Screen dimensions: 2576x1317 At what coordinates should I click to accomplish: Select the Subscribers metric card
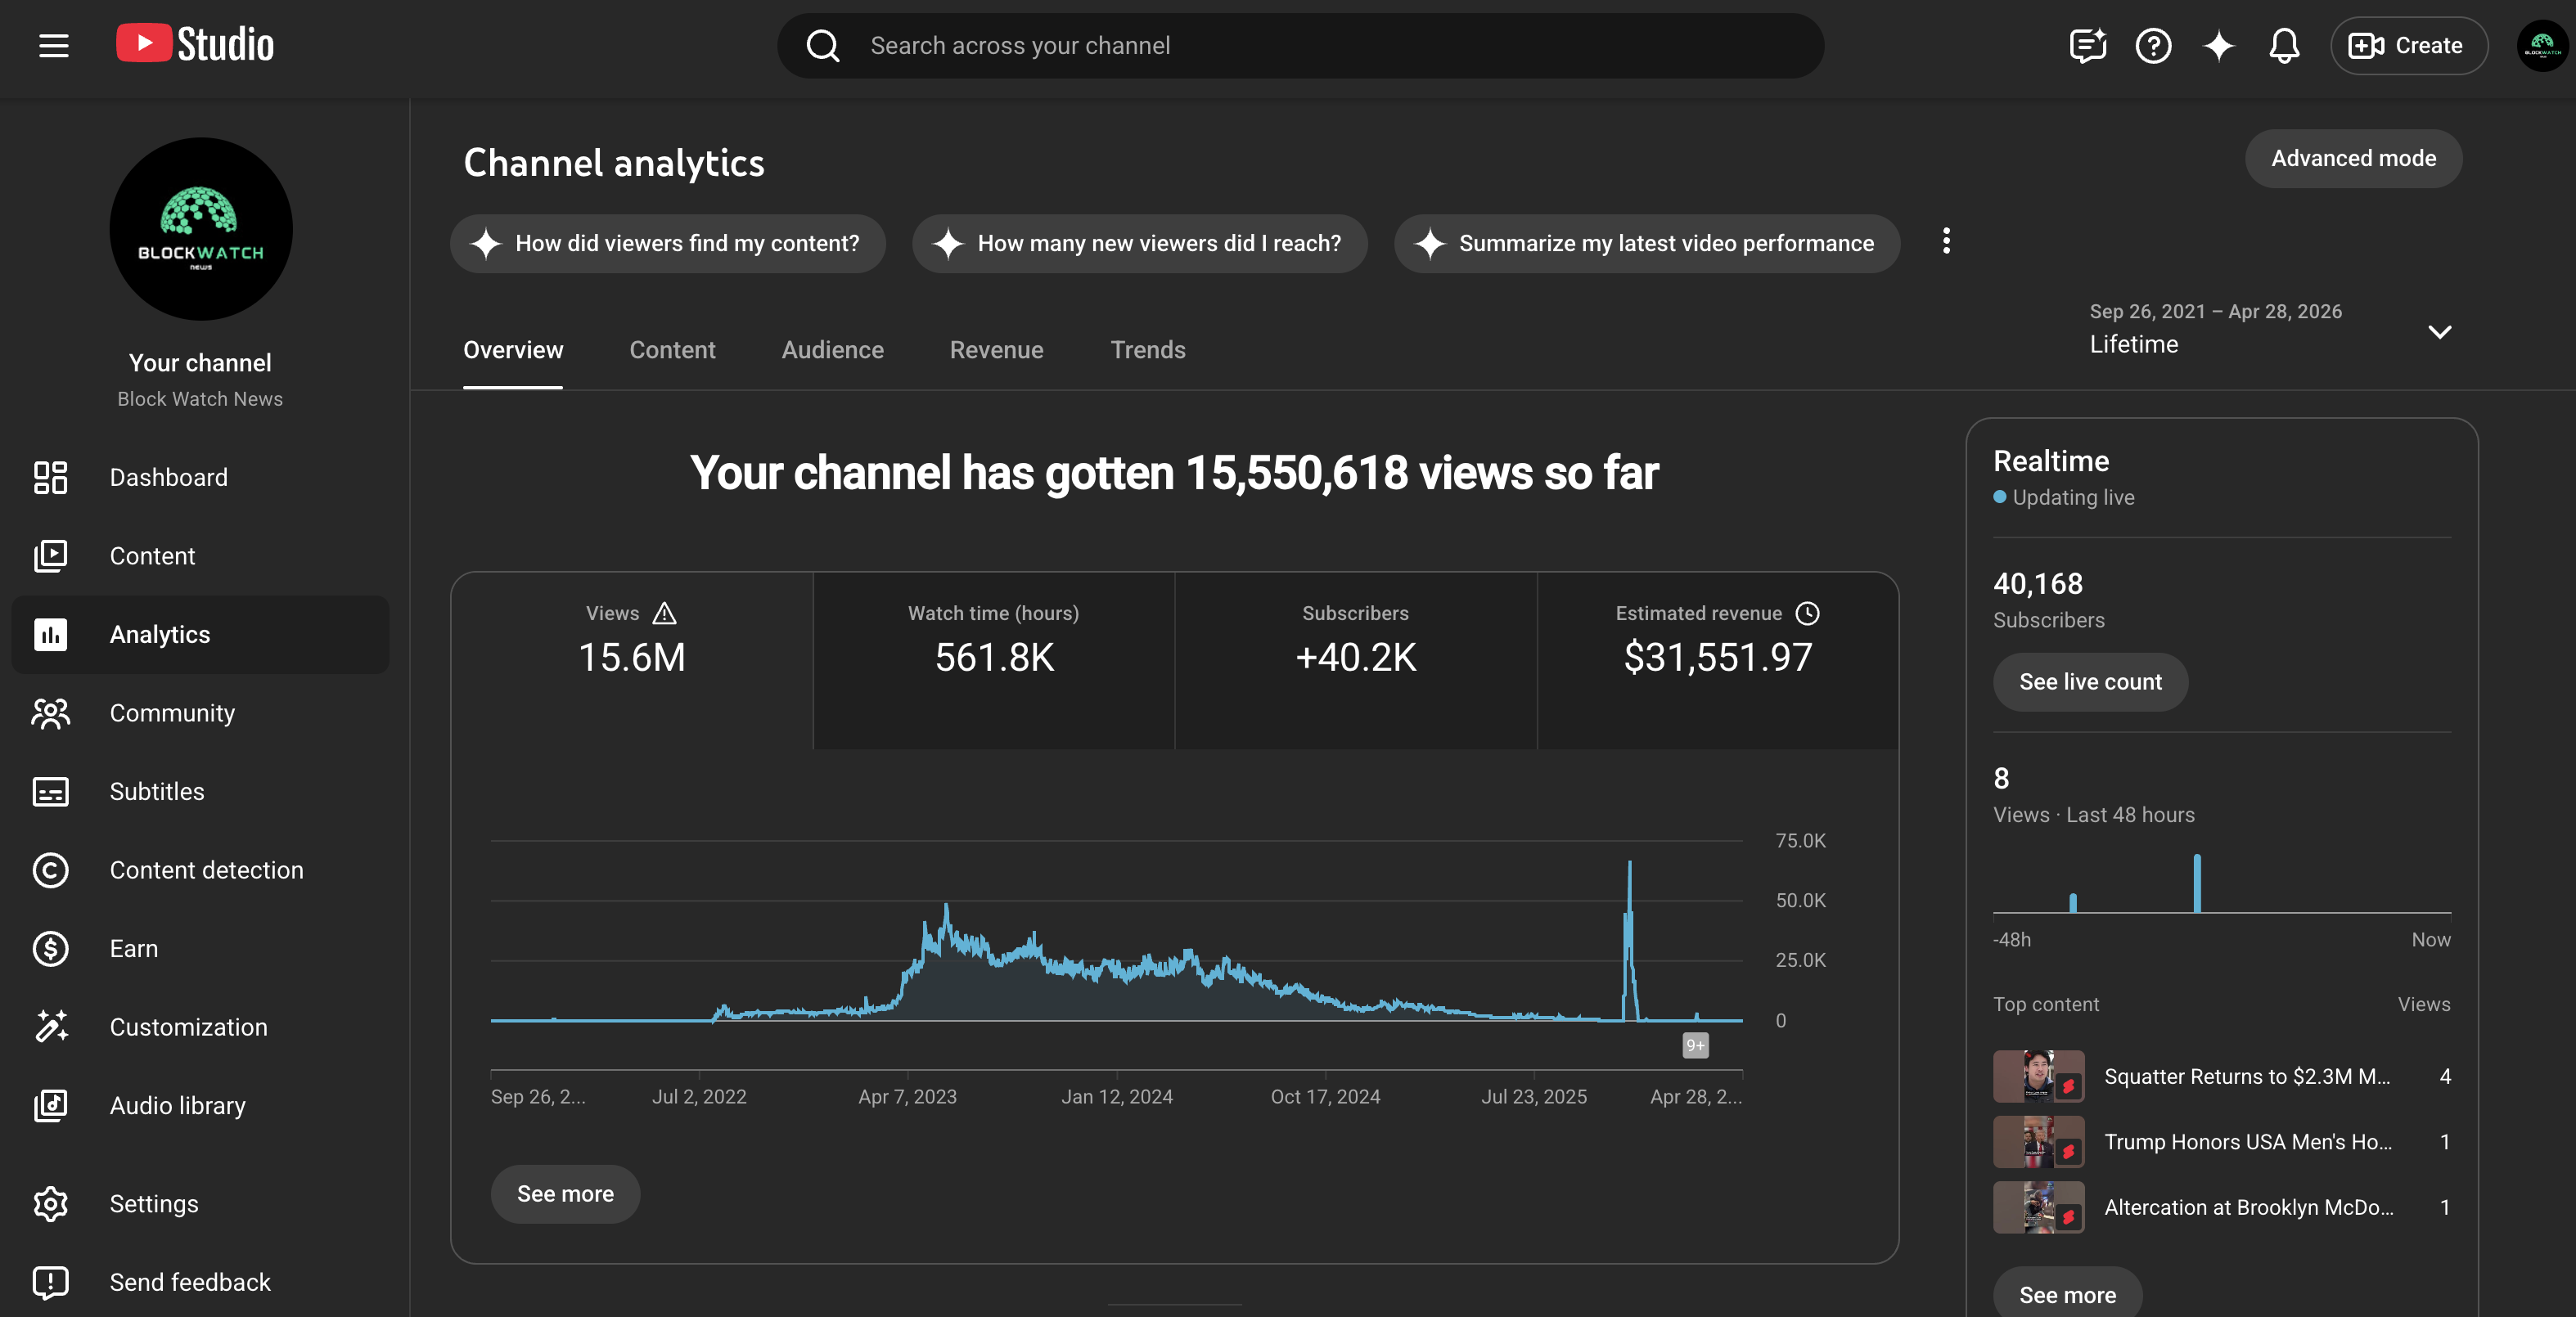tap(1356, 661)
